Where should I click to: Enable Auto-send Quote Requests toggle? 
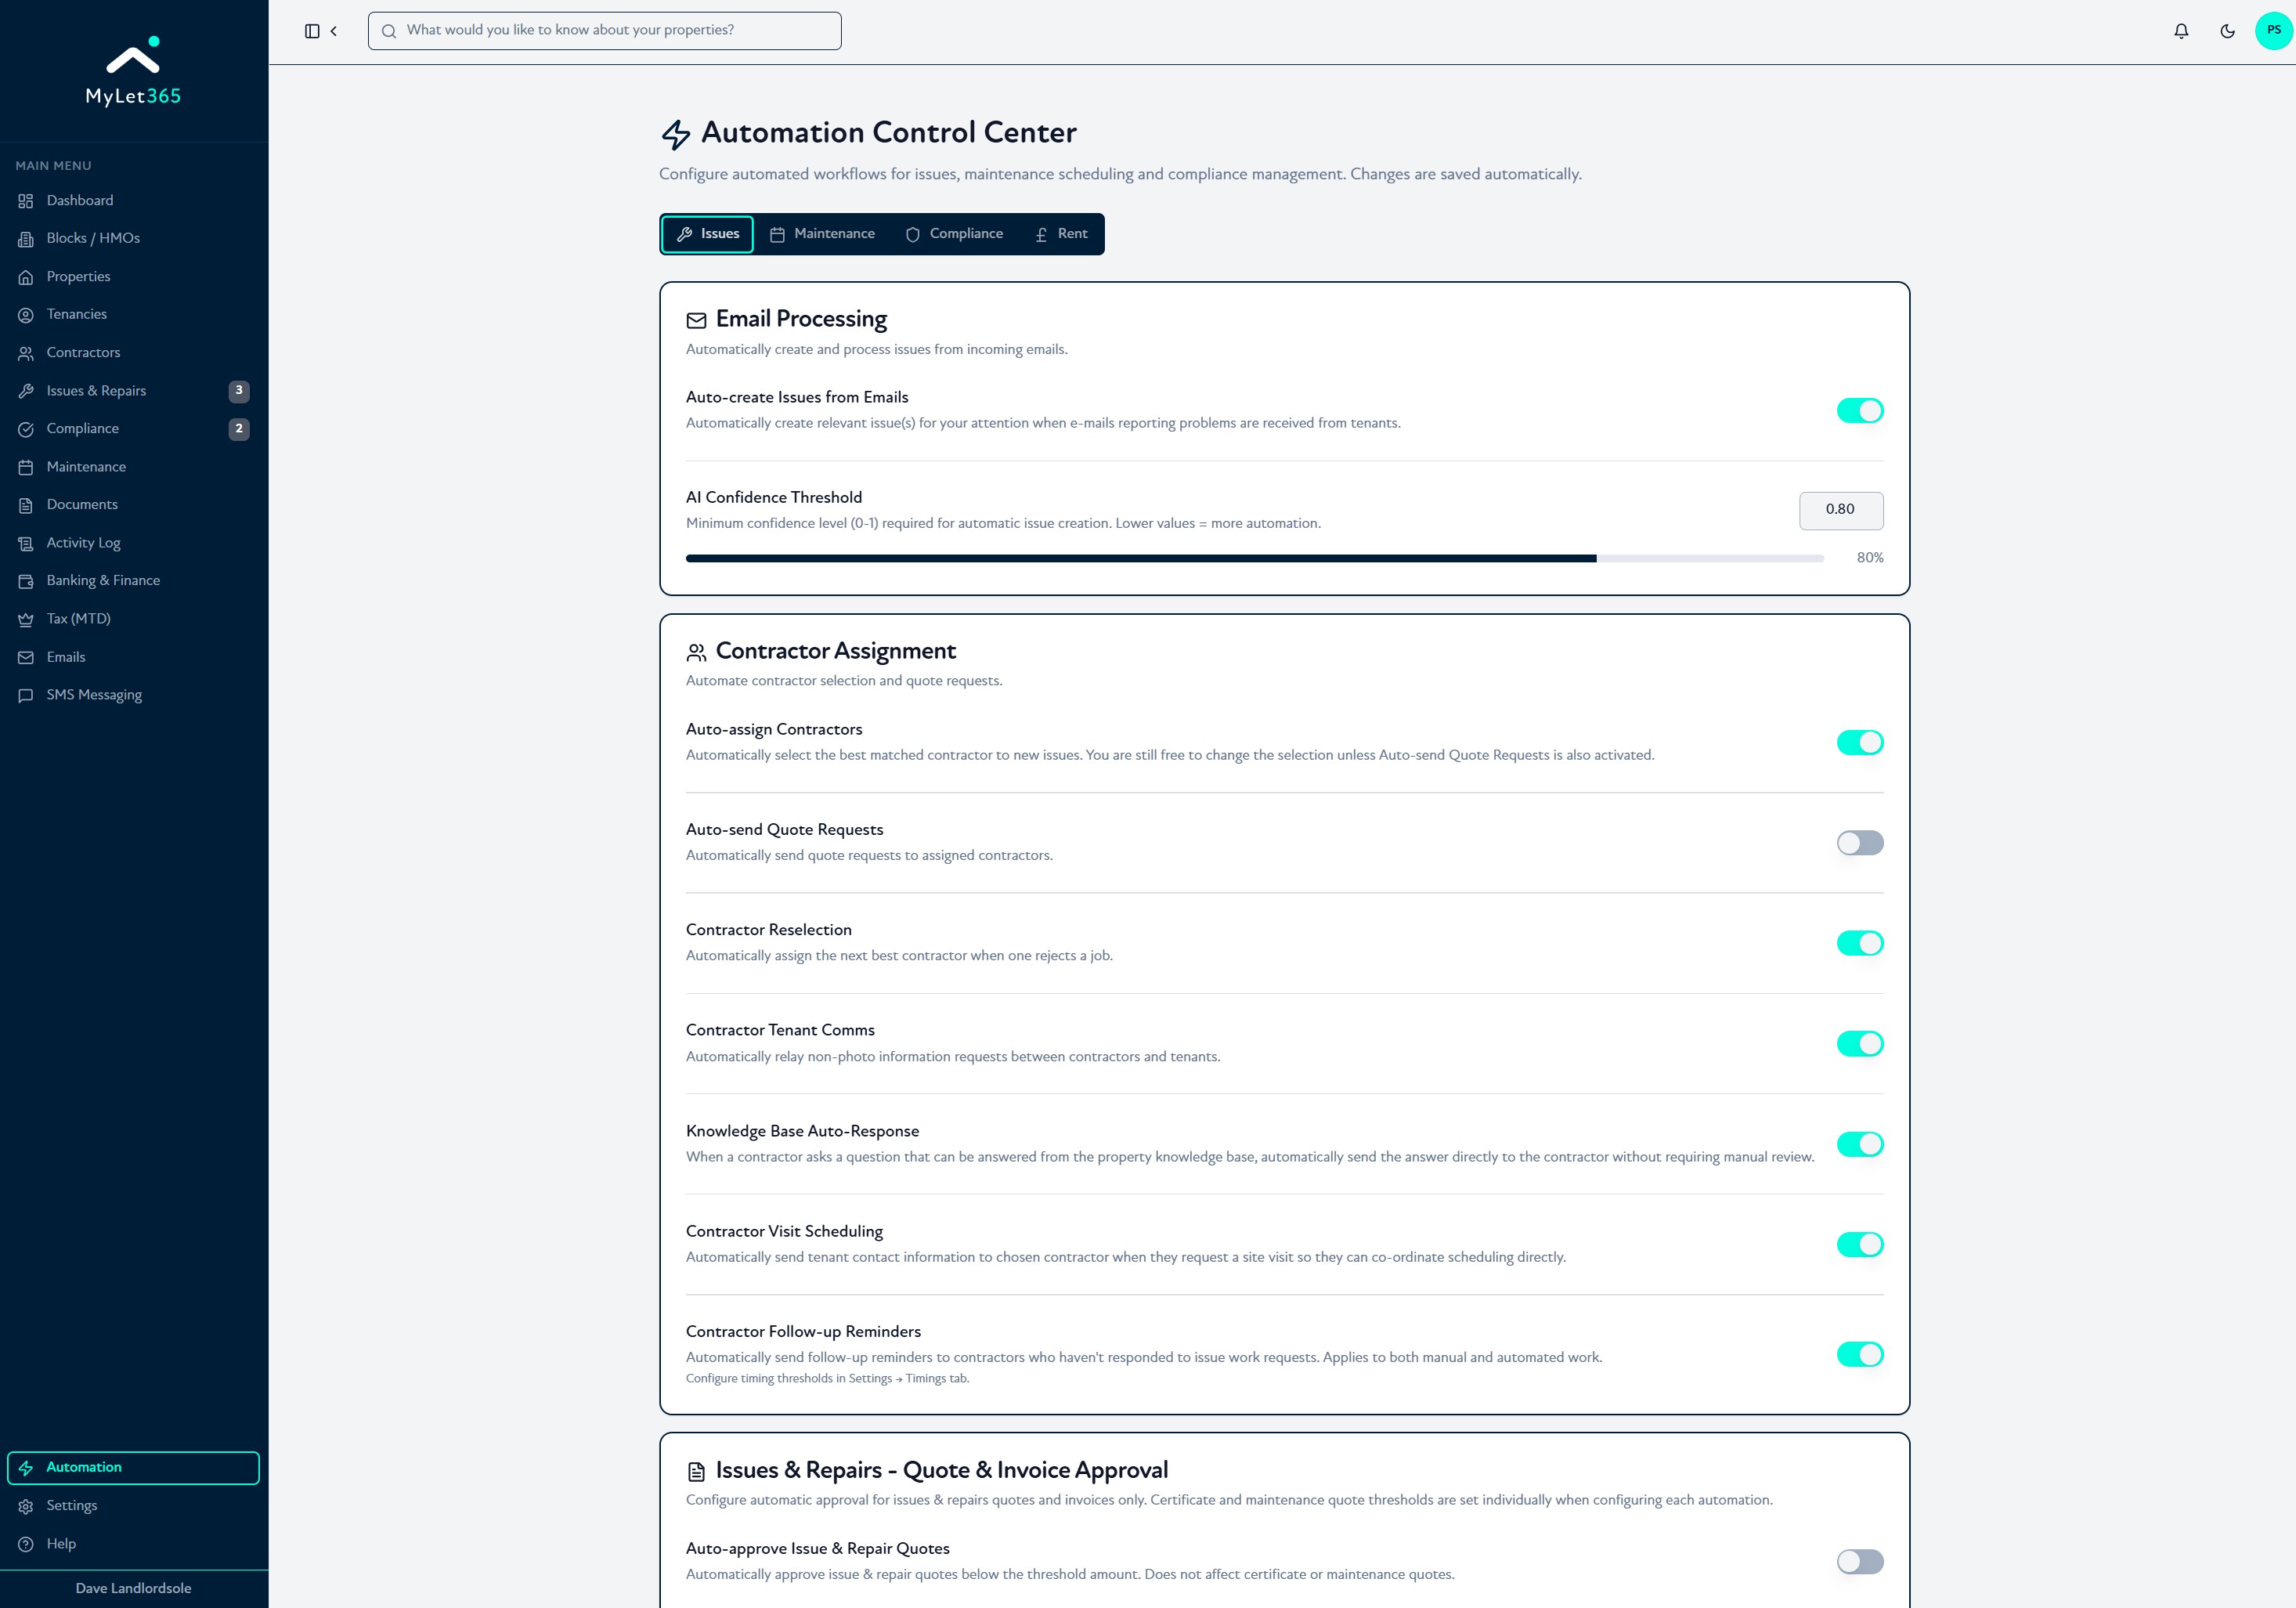(1860, 843)
